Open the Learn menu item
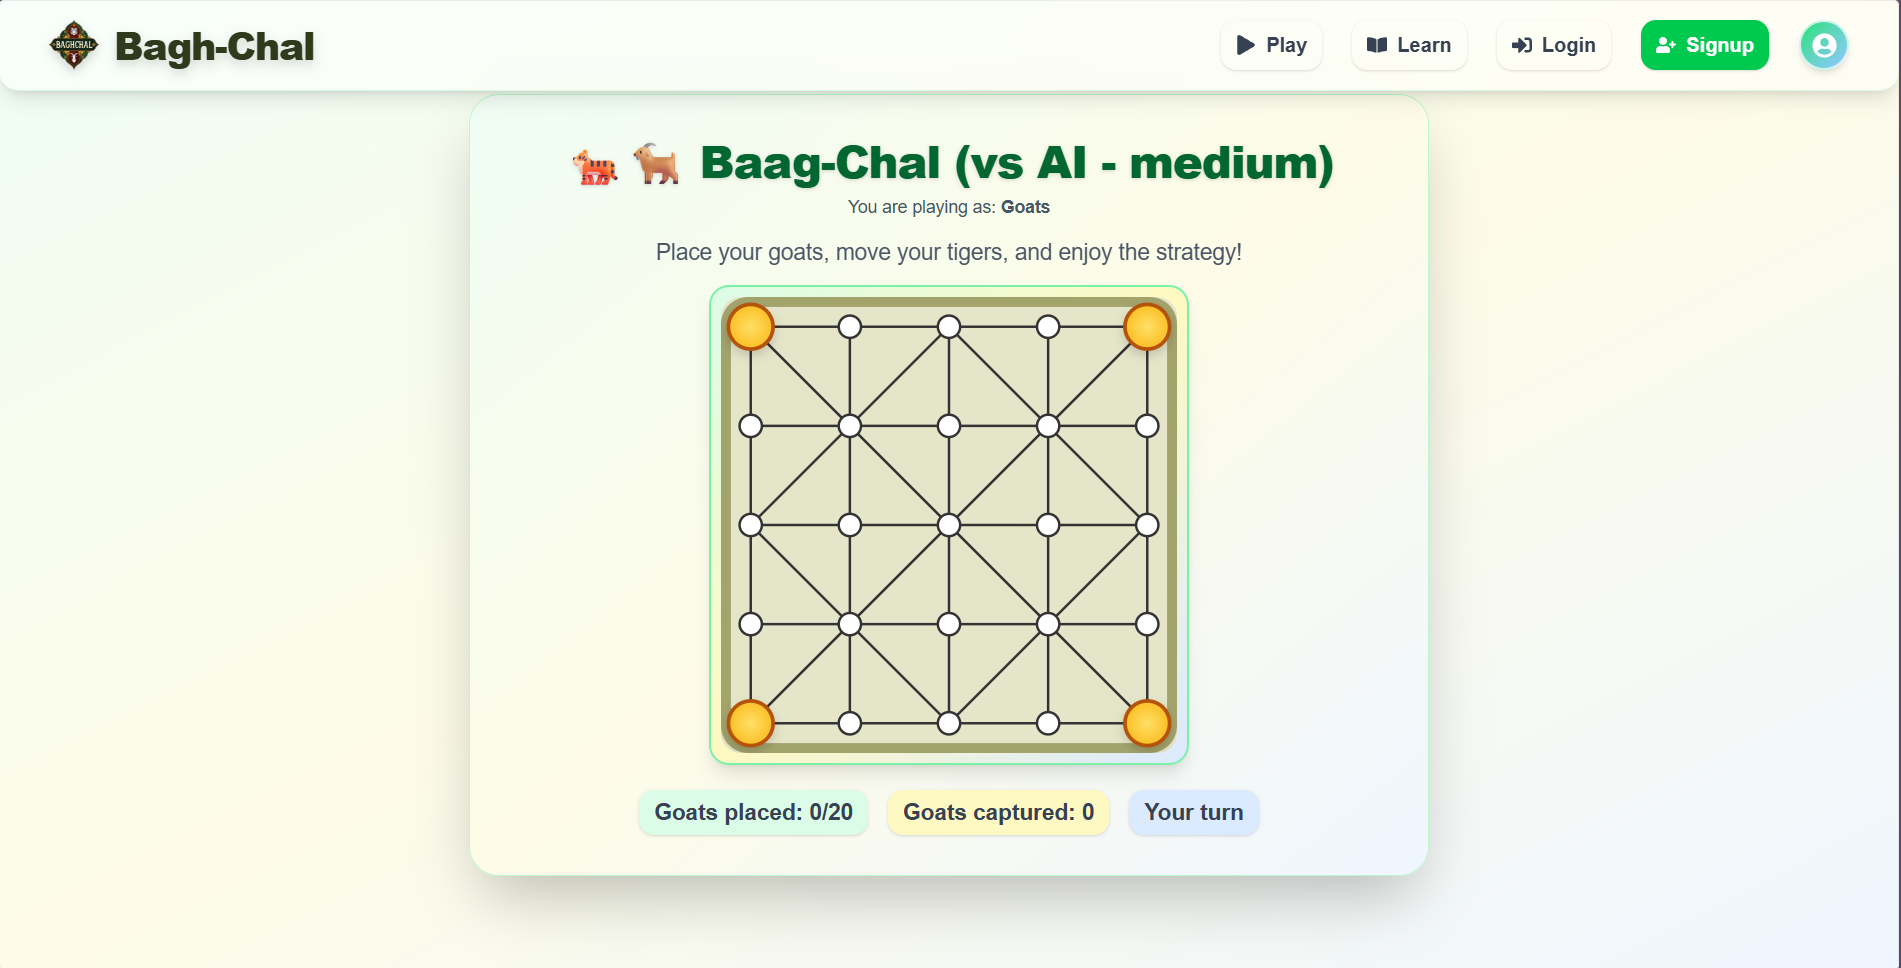 [1408, 45]
